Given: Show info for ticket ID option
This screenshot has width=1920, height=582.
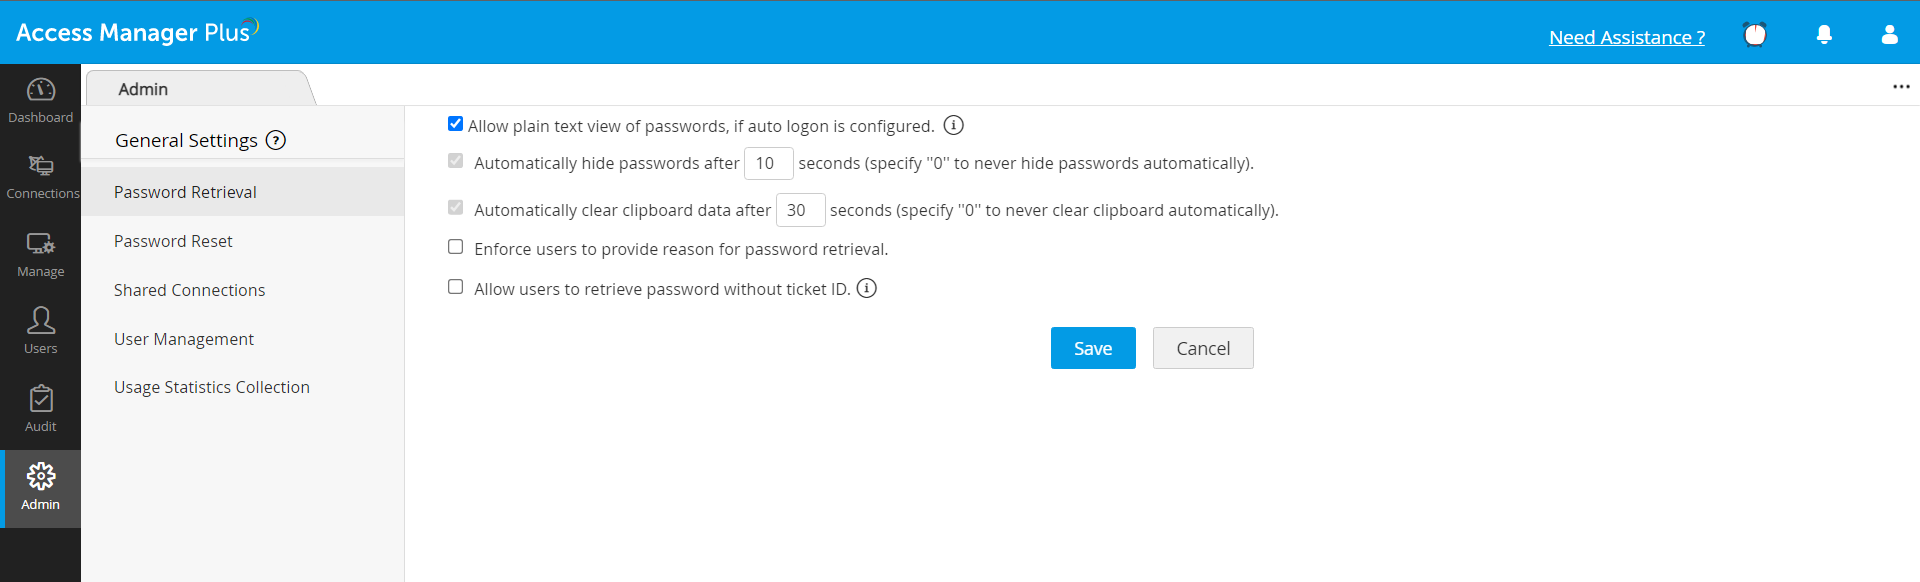Looking at the screenshot, I should coord(867,289).
